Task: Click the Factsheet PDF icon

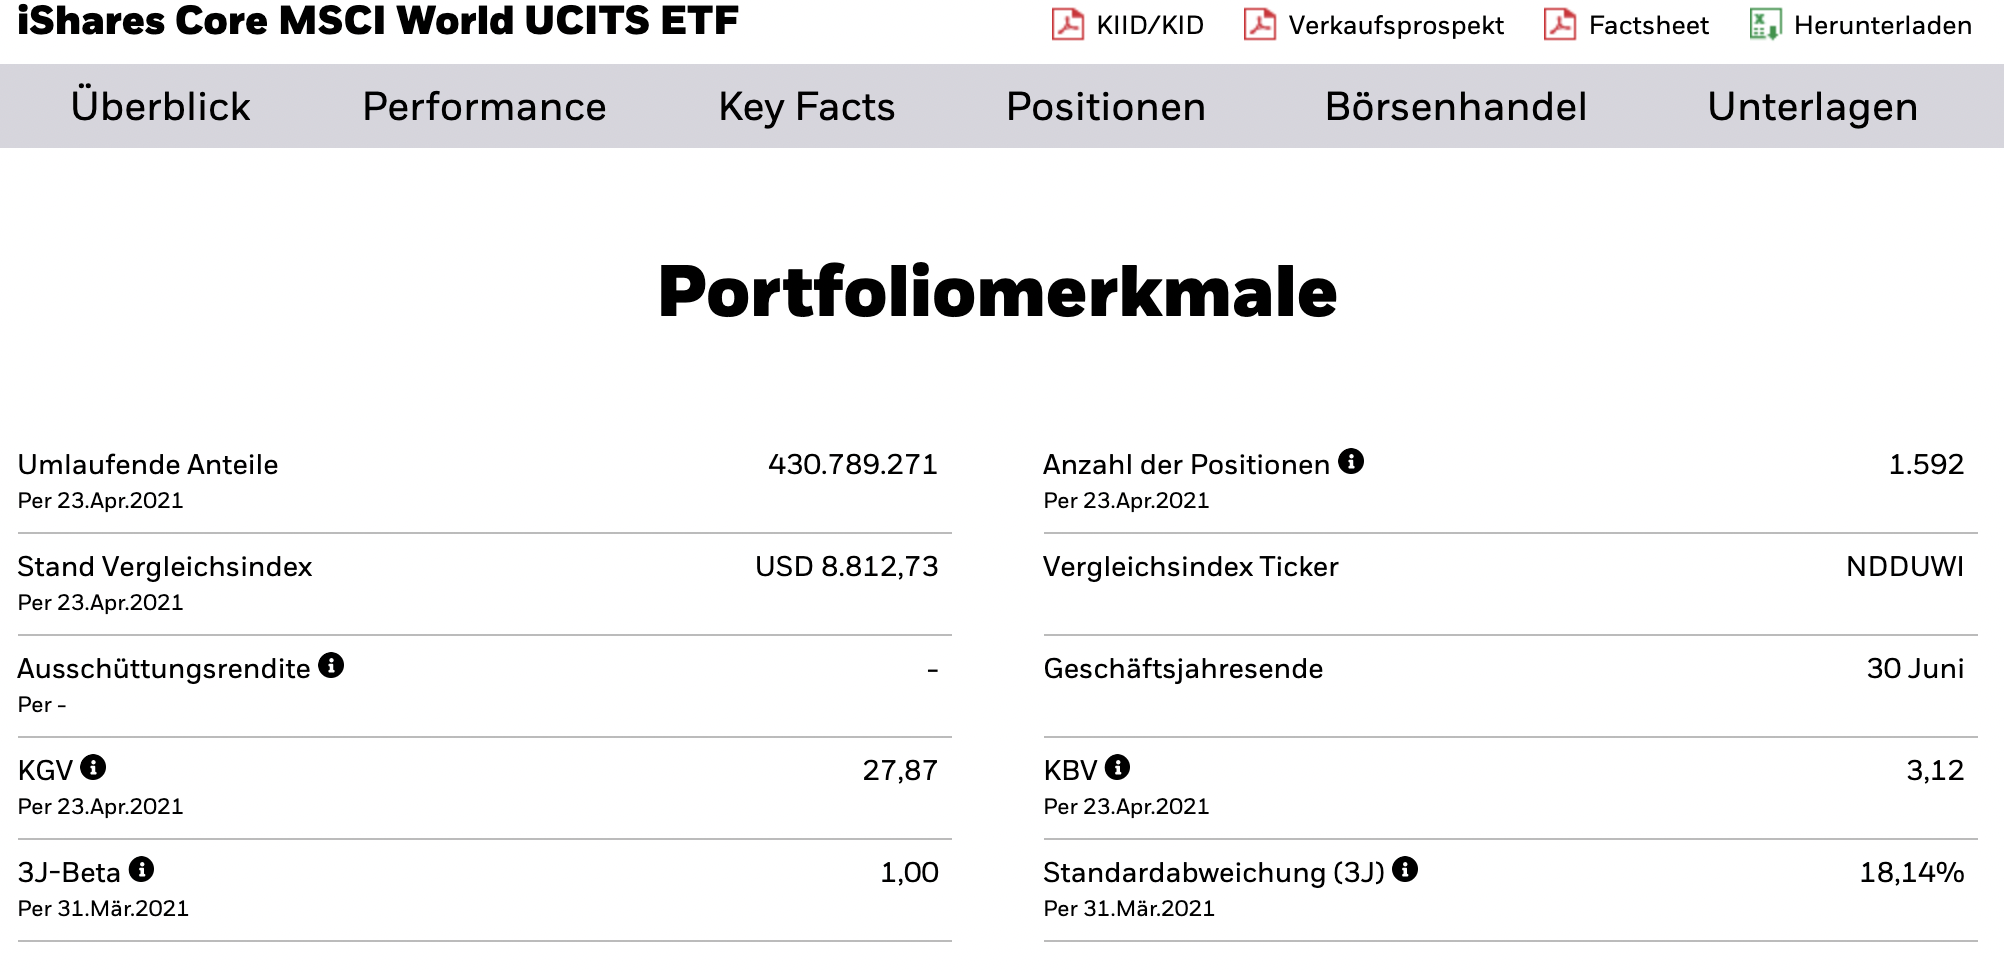Action: tap(1559, 24)
